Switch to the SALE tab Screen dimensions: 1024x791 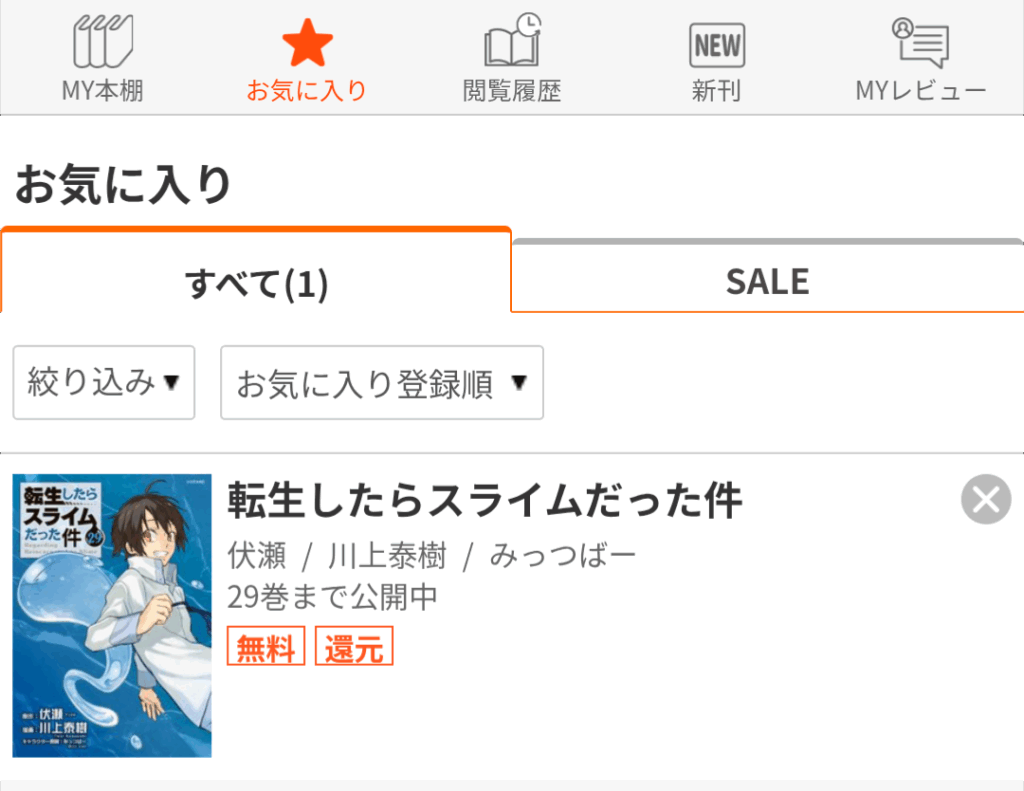pos(767,282)
